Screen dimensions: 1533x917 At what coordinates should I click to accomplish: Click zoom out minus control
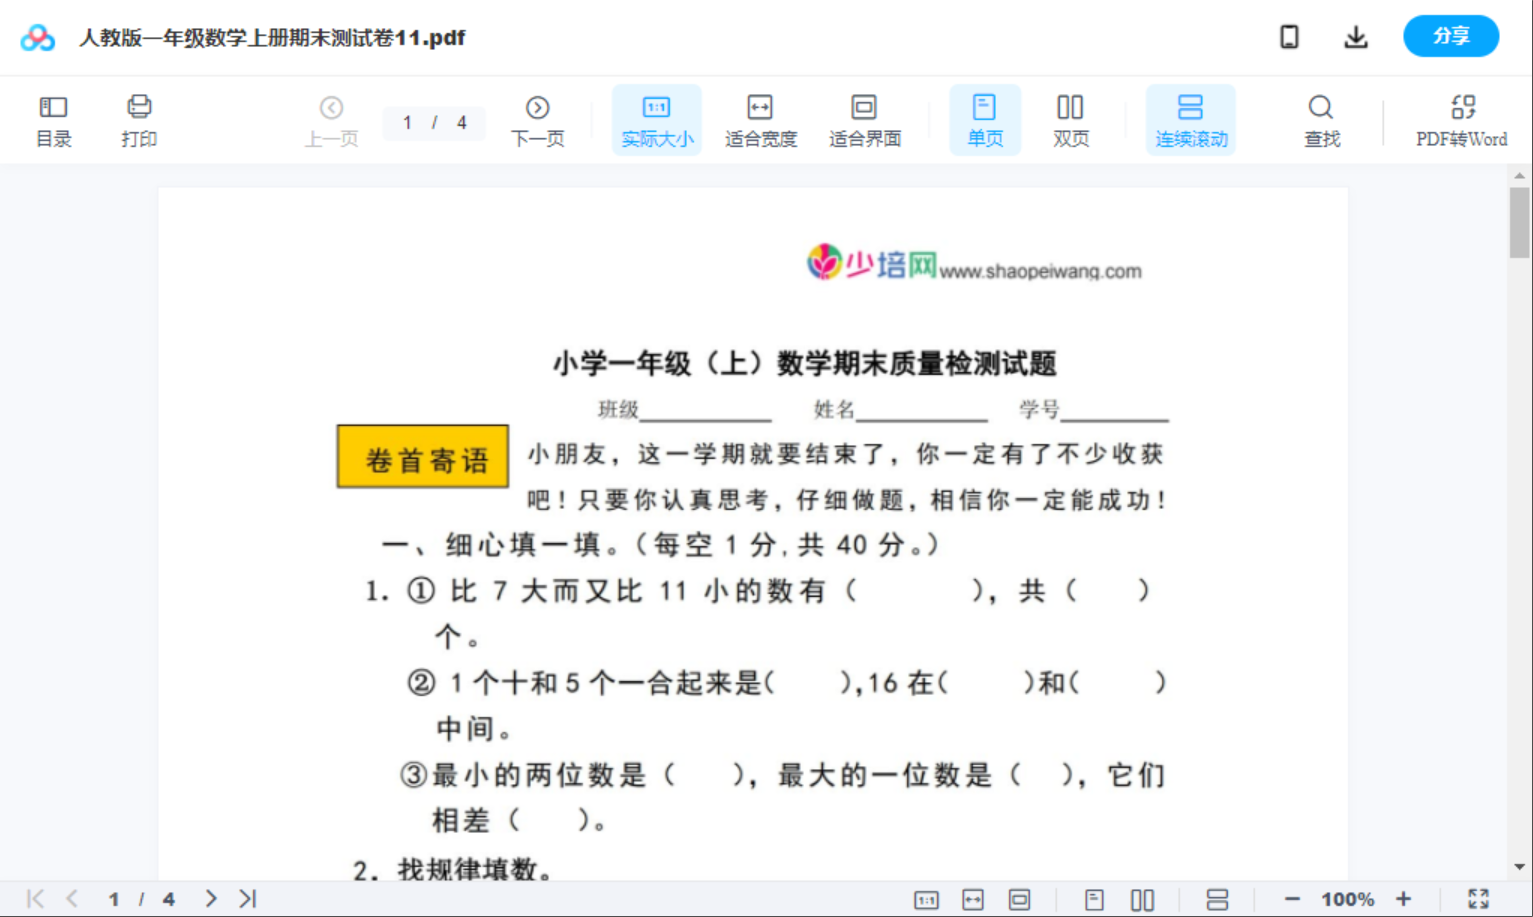tap(1290, 898)
